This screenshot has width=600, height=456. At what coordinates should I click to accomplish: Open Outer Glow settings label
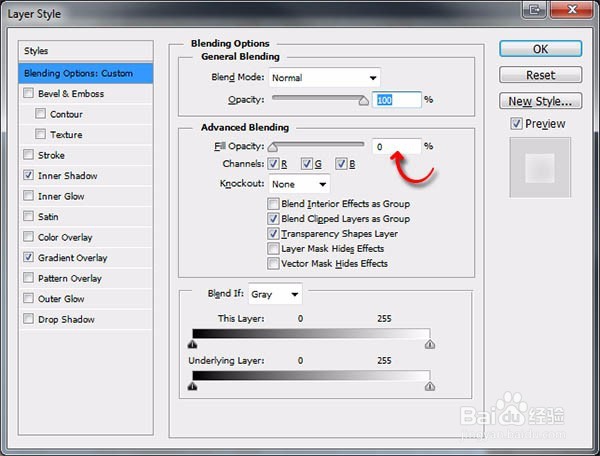tap(61, 299)
